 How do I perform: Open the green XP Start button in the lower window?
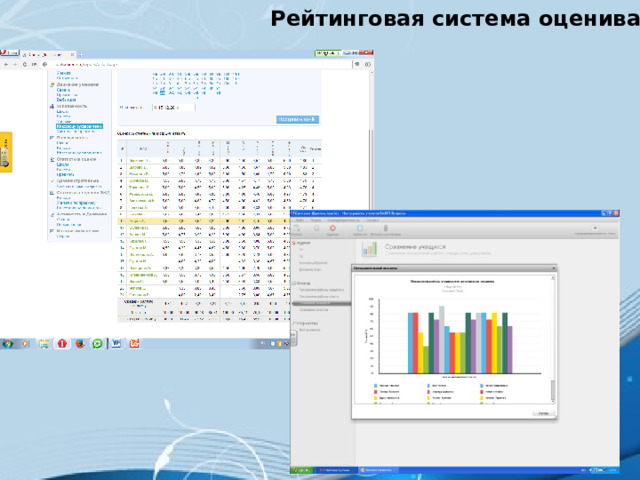click(x=302, y=470)
